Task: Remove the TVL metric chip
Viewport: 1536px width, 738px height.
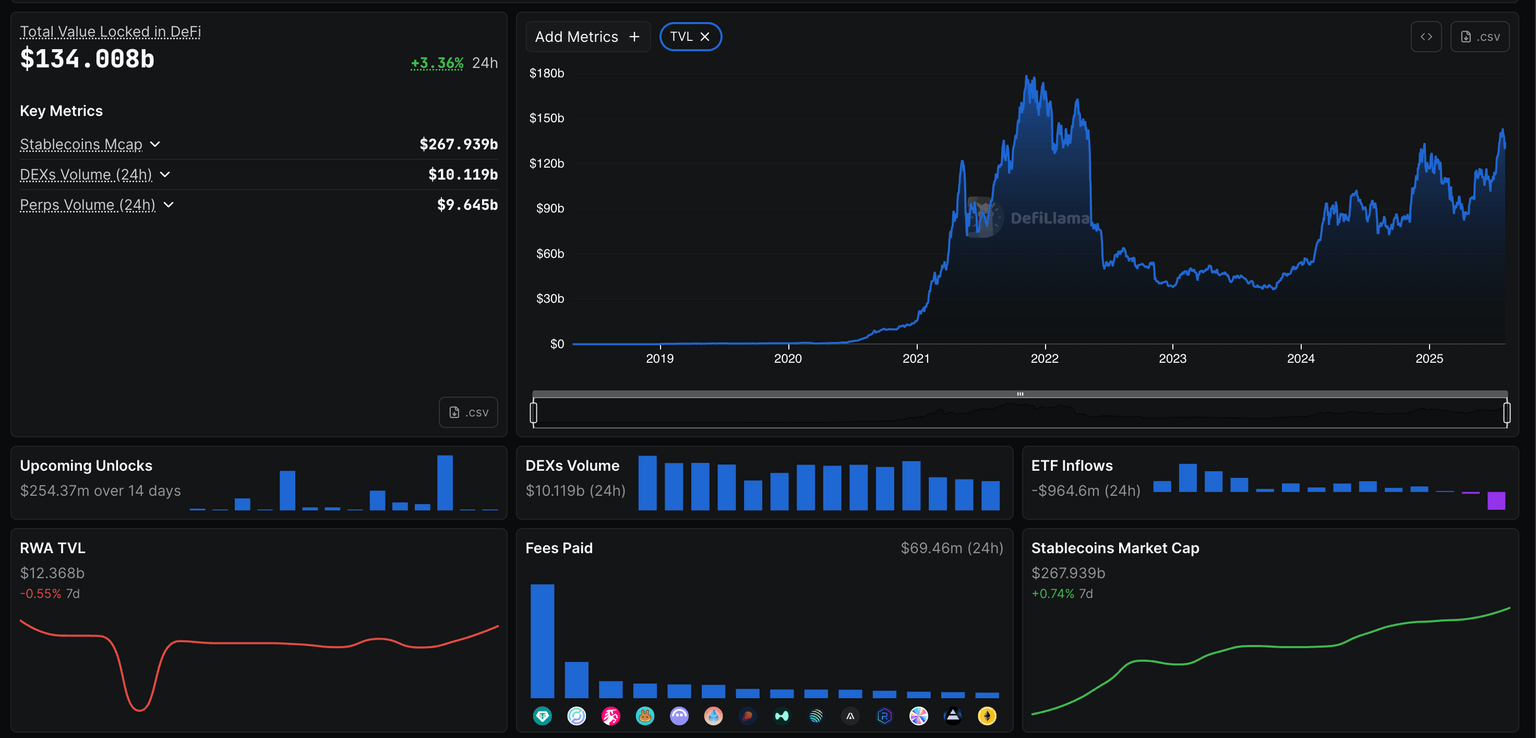Action: click(705, 37)
